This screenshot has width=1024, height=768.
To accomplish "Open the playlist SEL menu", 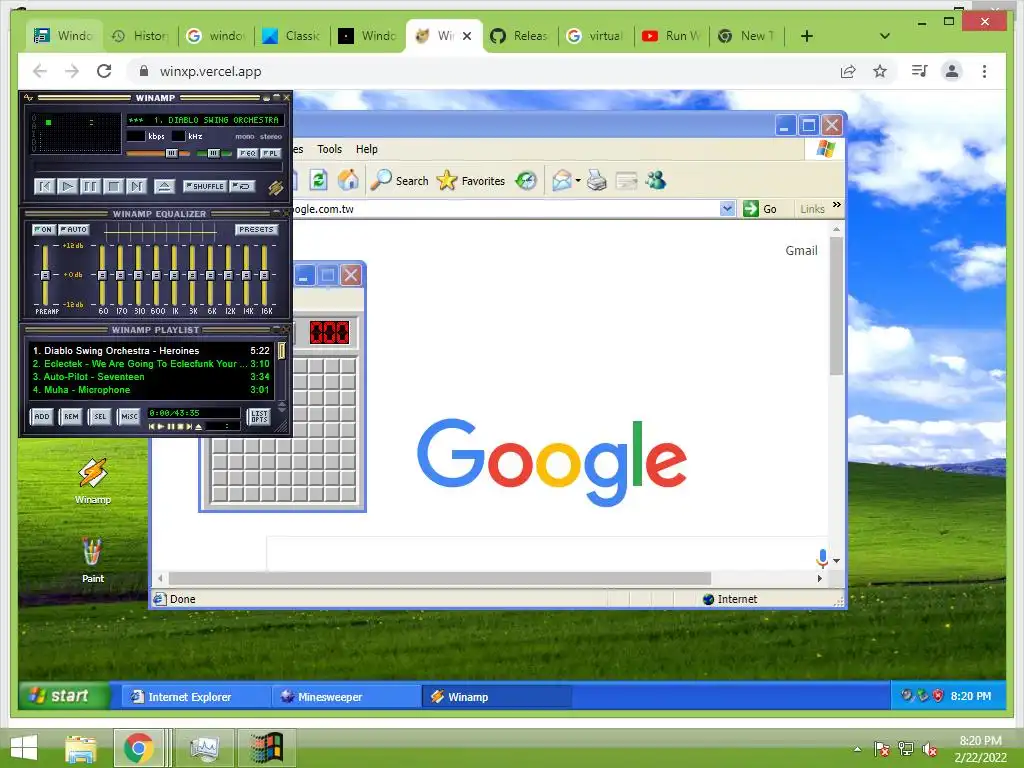I will 100,417.
